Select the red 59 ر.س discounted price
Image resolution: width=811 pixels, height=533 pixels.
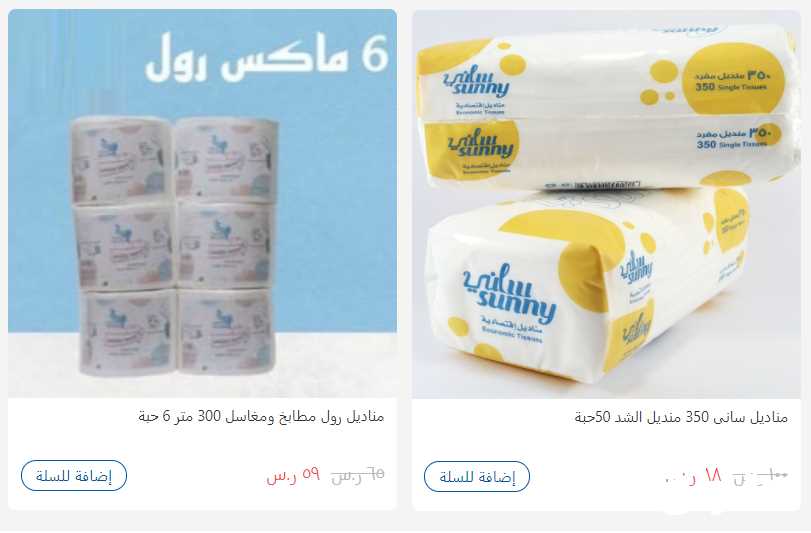point(293,475)
